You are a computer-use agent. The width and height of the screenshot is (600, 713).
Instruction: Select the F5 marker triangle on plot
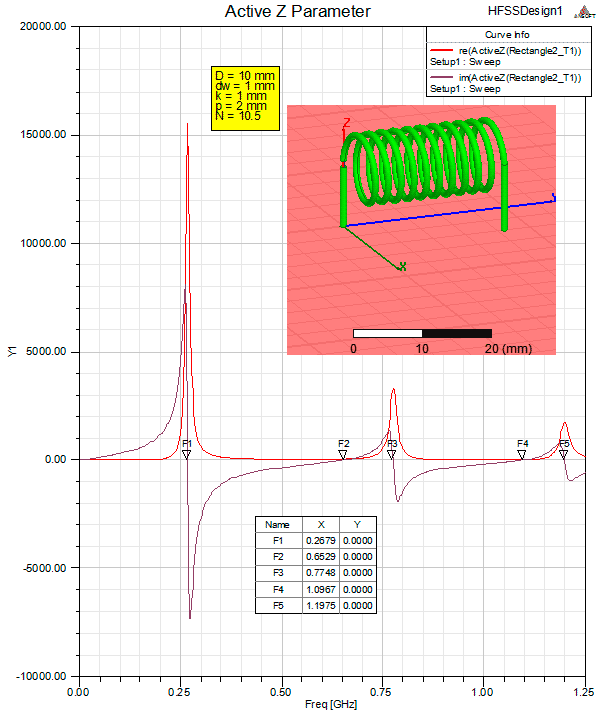(x=564, y=454)
